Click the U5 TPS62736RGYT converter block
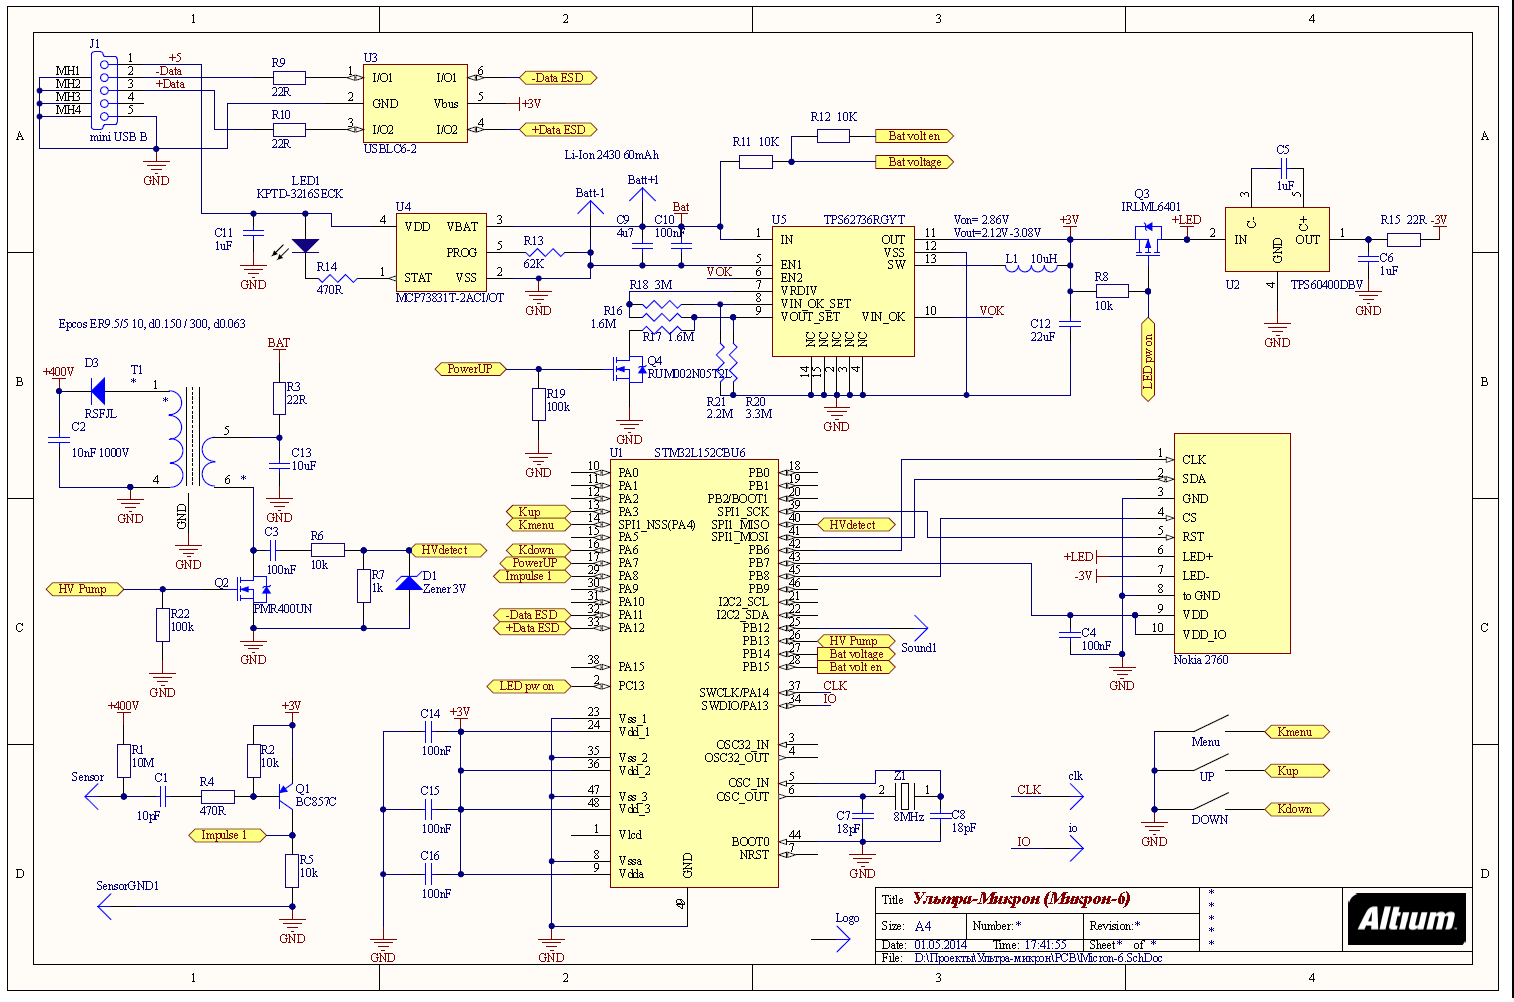Viewport: 1514px width, 1002px height. [x=843, y=291]
